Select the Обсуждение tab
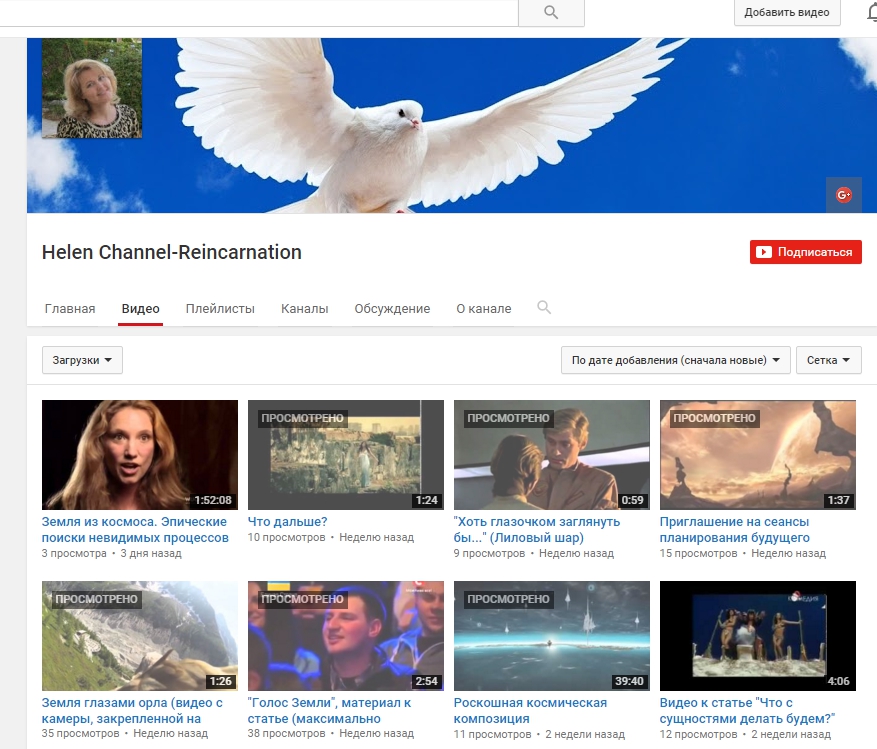The height and width of the screenshot is (749, 877). click(392, 309)
